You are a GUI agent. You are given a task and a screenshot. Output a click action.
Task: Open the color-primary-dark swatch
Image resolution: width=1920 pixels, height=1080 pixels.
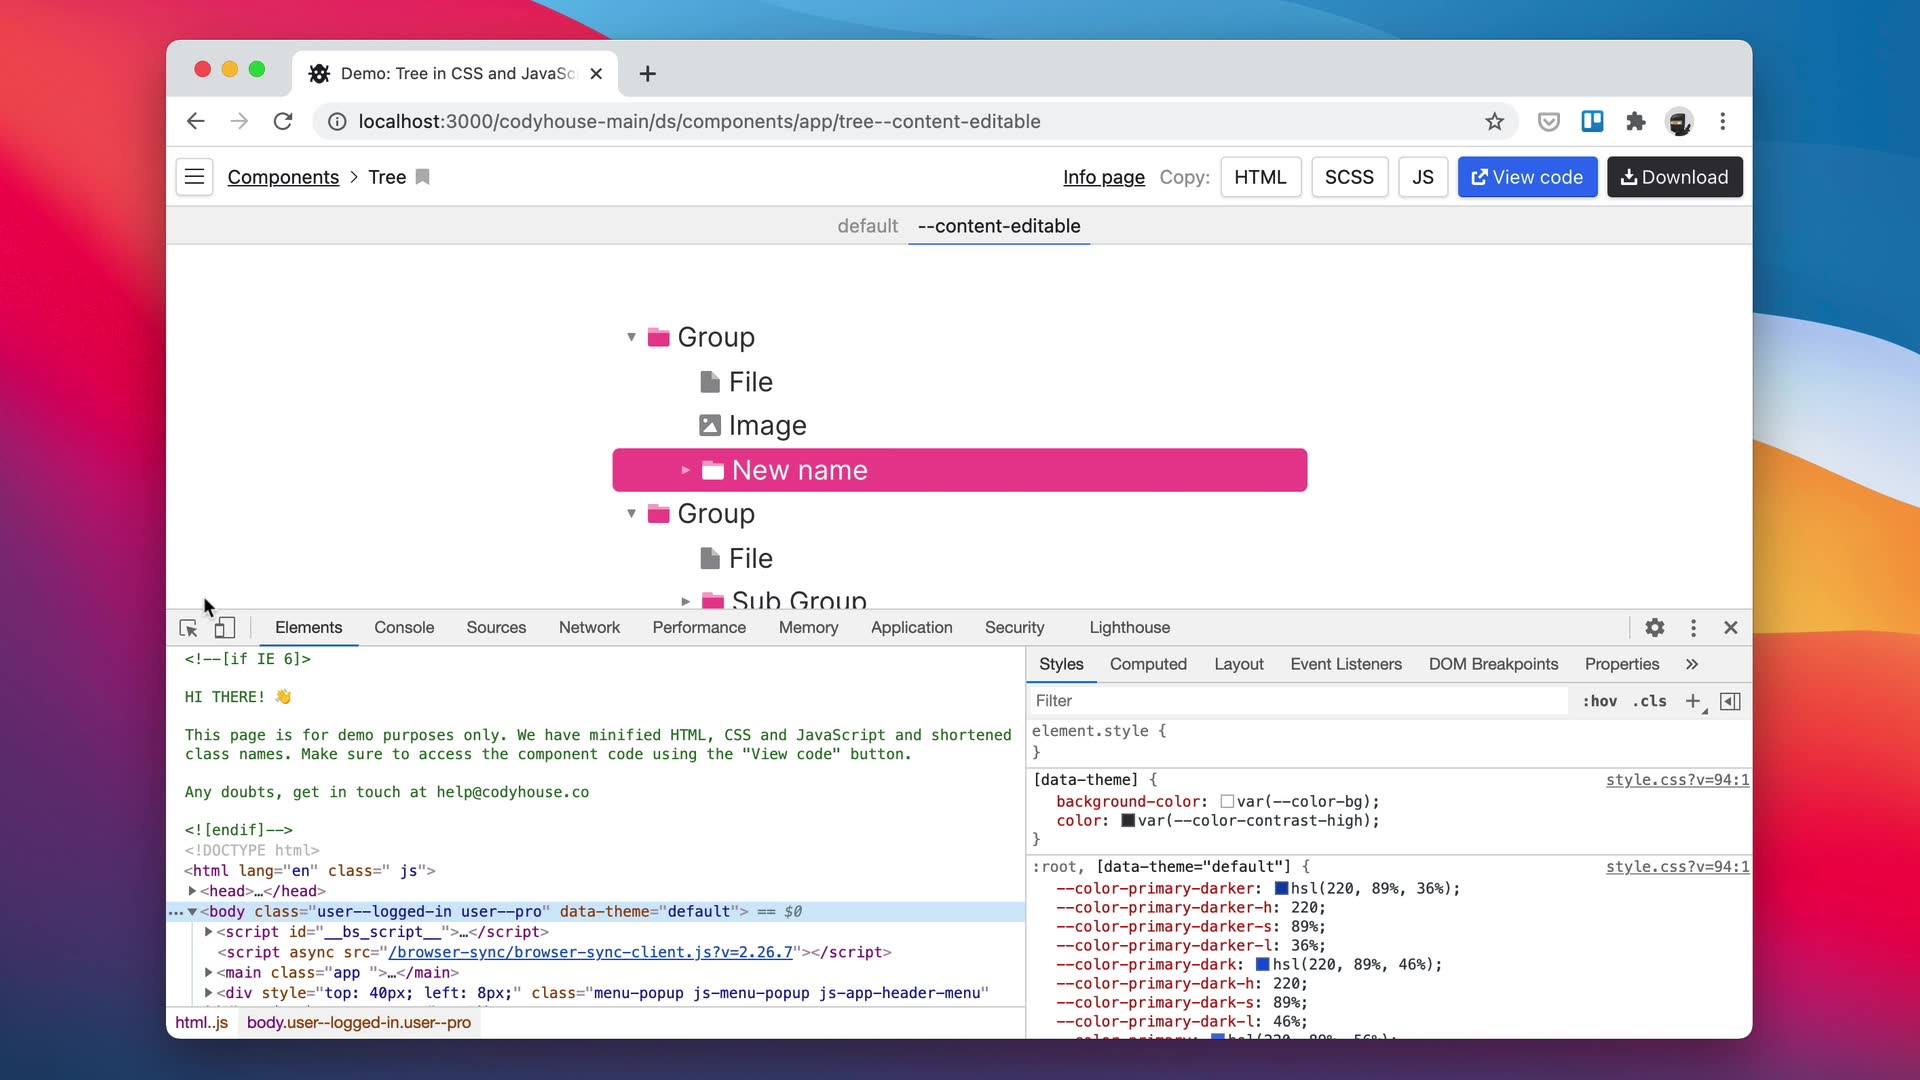(1263, 965)
